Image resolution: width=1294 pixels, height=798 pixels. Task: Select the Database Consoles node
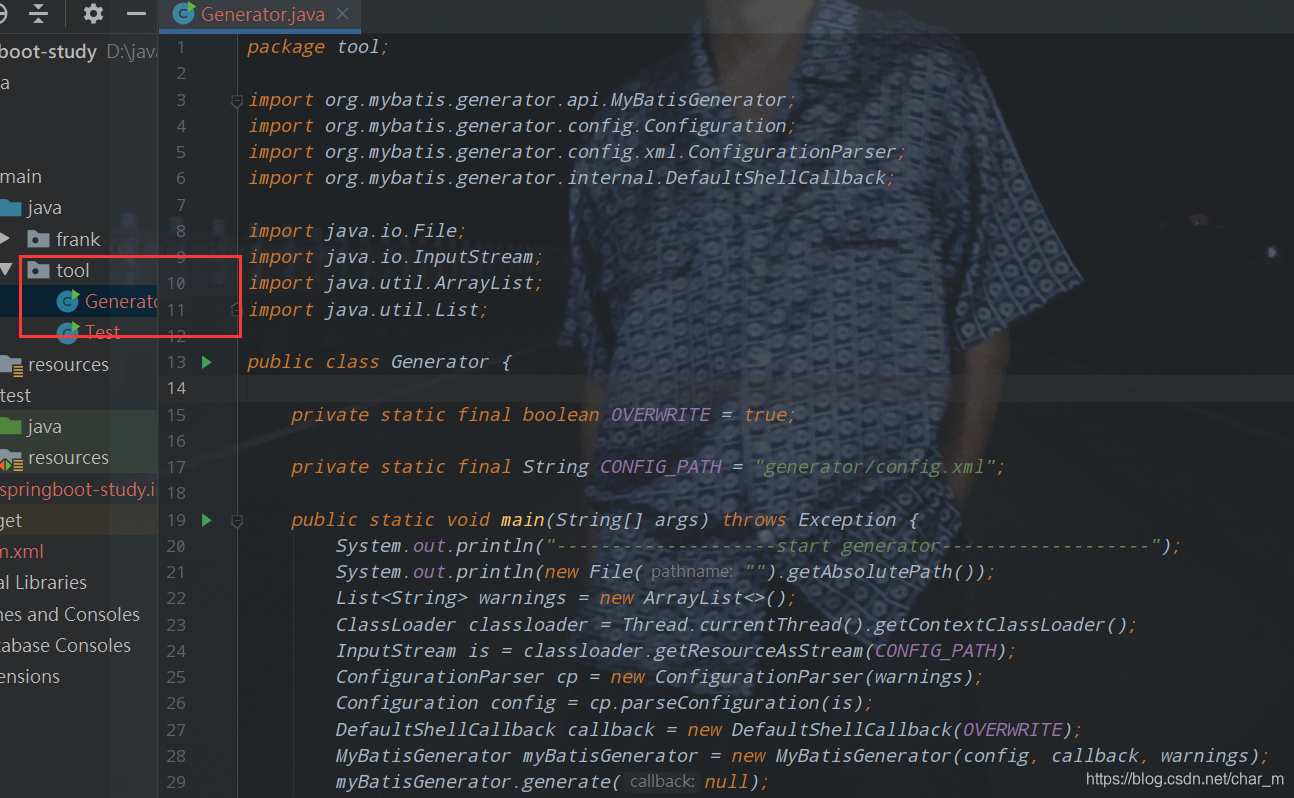tap(65, 645)
